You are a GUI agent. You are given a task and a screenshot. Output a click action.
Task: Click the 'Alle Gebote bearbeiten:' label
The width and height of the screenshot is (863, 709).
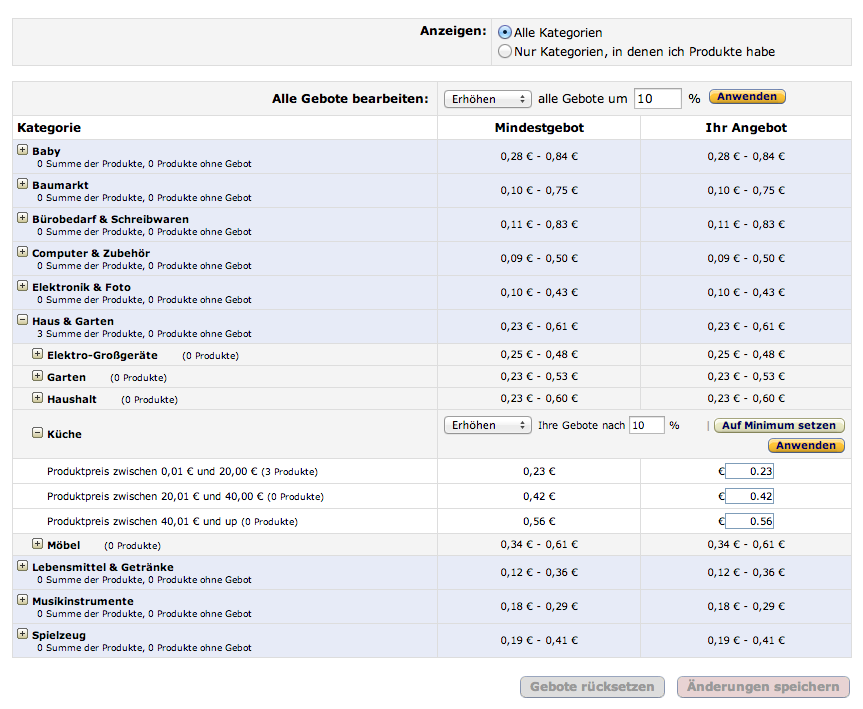pos(350,99)
